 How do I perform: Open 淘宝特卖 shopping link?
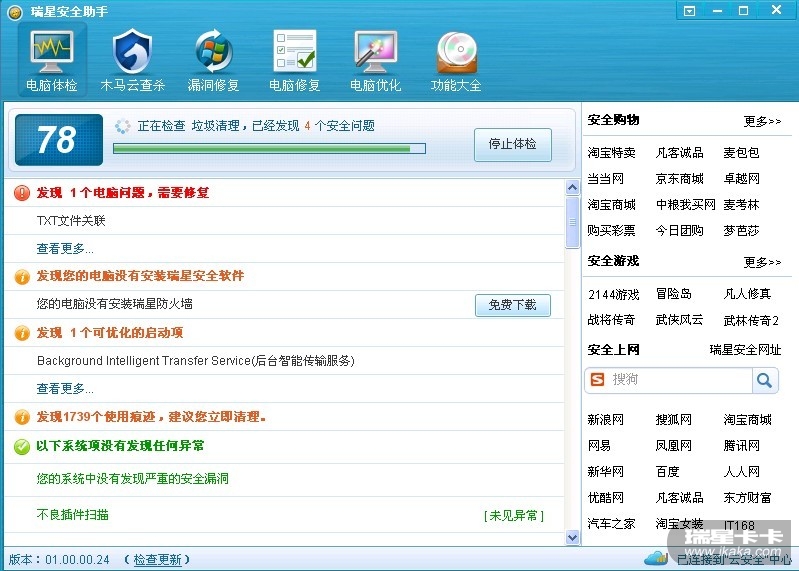pyautogui.click(x=611, y=153)
